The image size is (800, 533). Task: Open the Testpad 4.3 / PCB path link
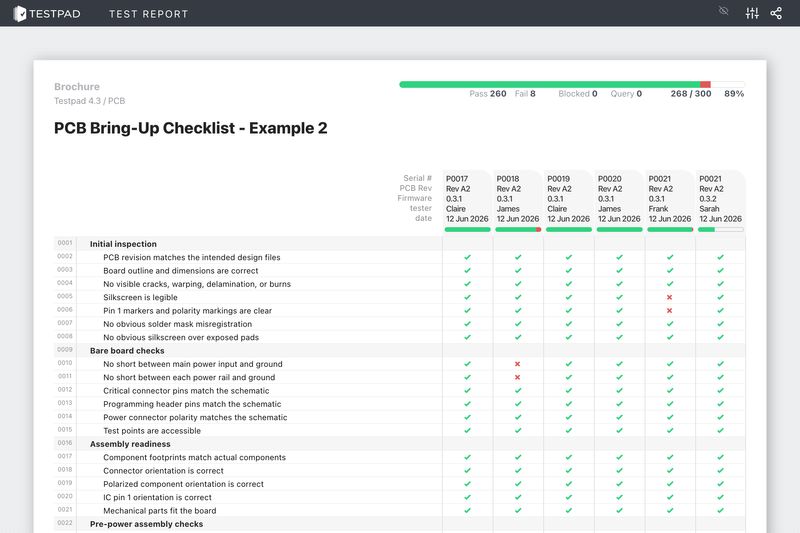coord(90,101)
